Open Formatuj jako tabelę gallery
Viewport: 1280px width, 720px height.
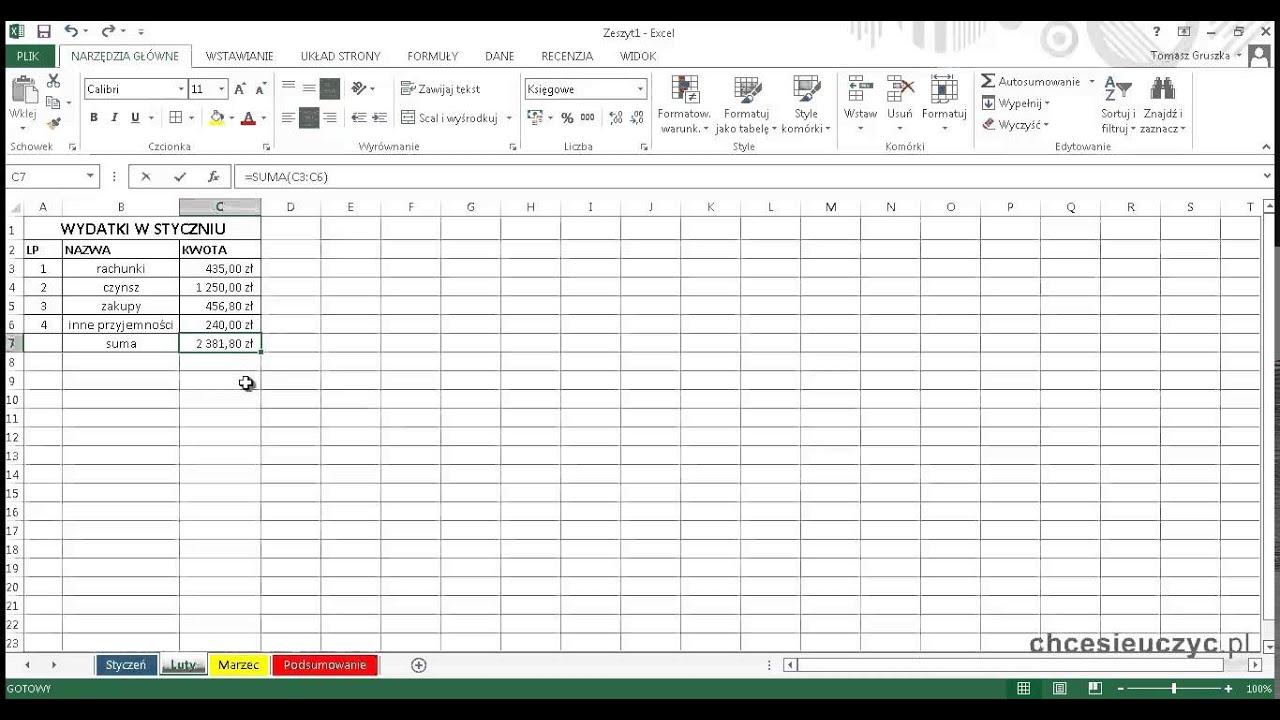(746, 105)
